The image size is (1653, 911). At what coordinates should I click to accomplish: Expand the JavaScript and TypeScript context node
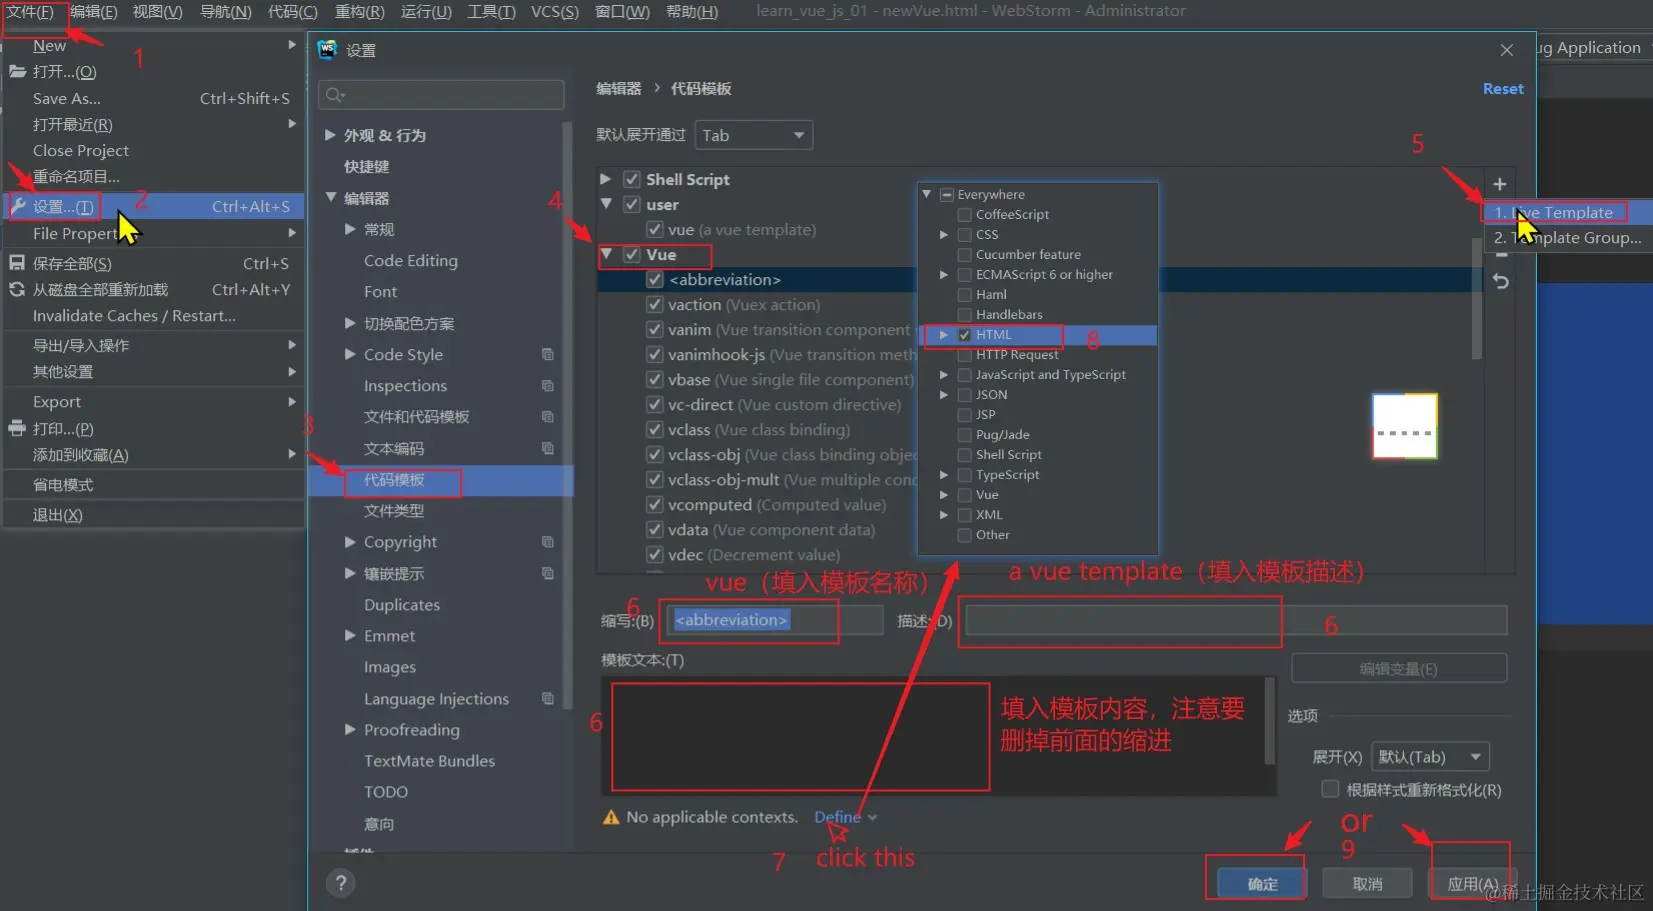943,375
